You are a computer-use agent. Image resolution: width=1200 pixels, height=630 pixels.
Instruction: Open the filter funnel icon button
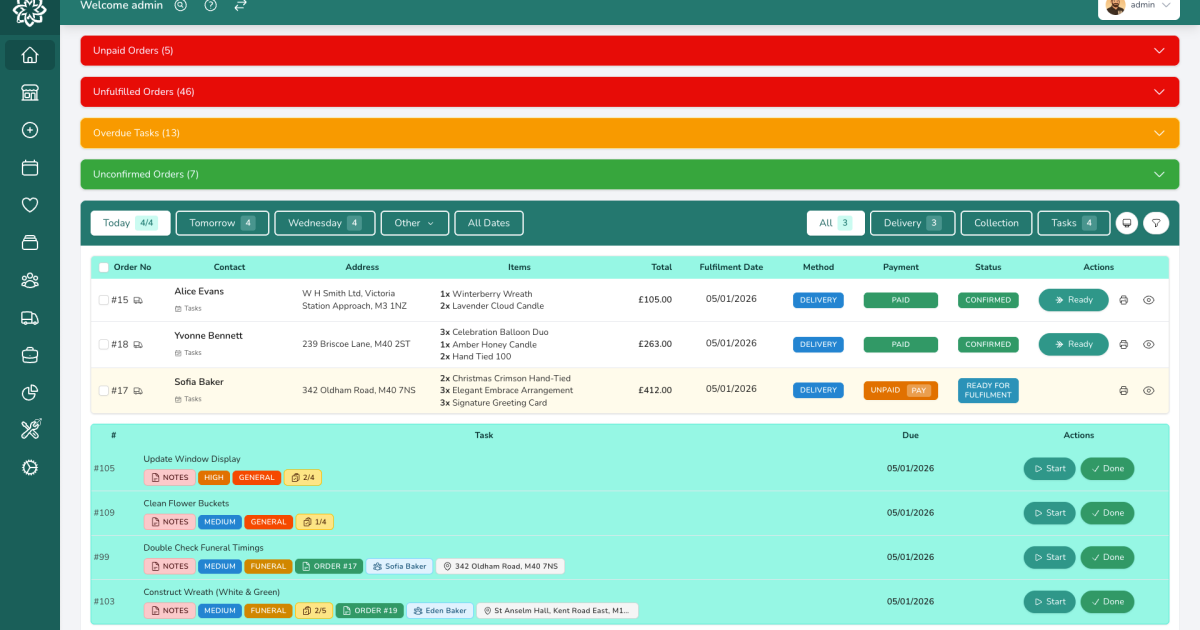(1156, 223)
